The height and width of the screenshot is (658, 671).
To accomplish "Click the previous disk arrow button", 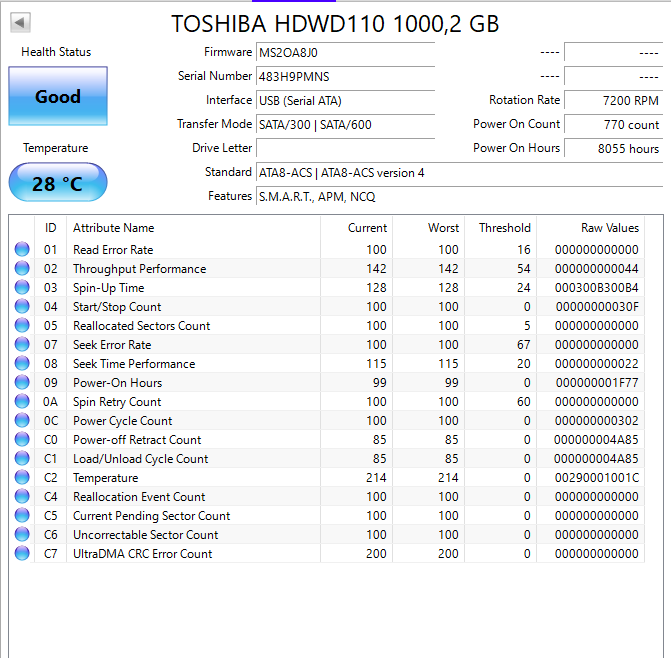I will click(x=20, y=22).
